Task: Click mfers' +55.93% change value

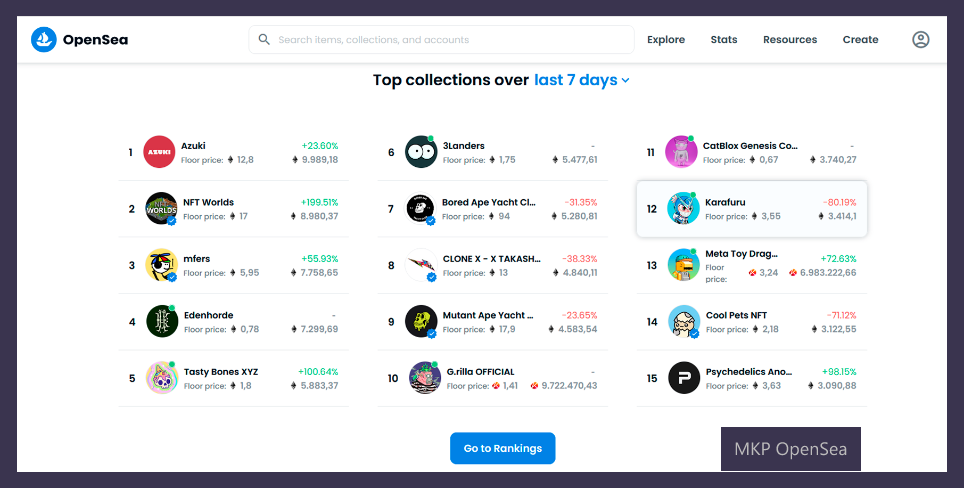Action: 320,259
